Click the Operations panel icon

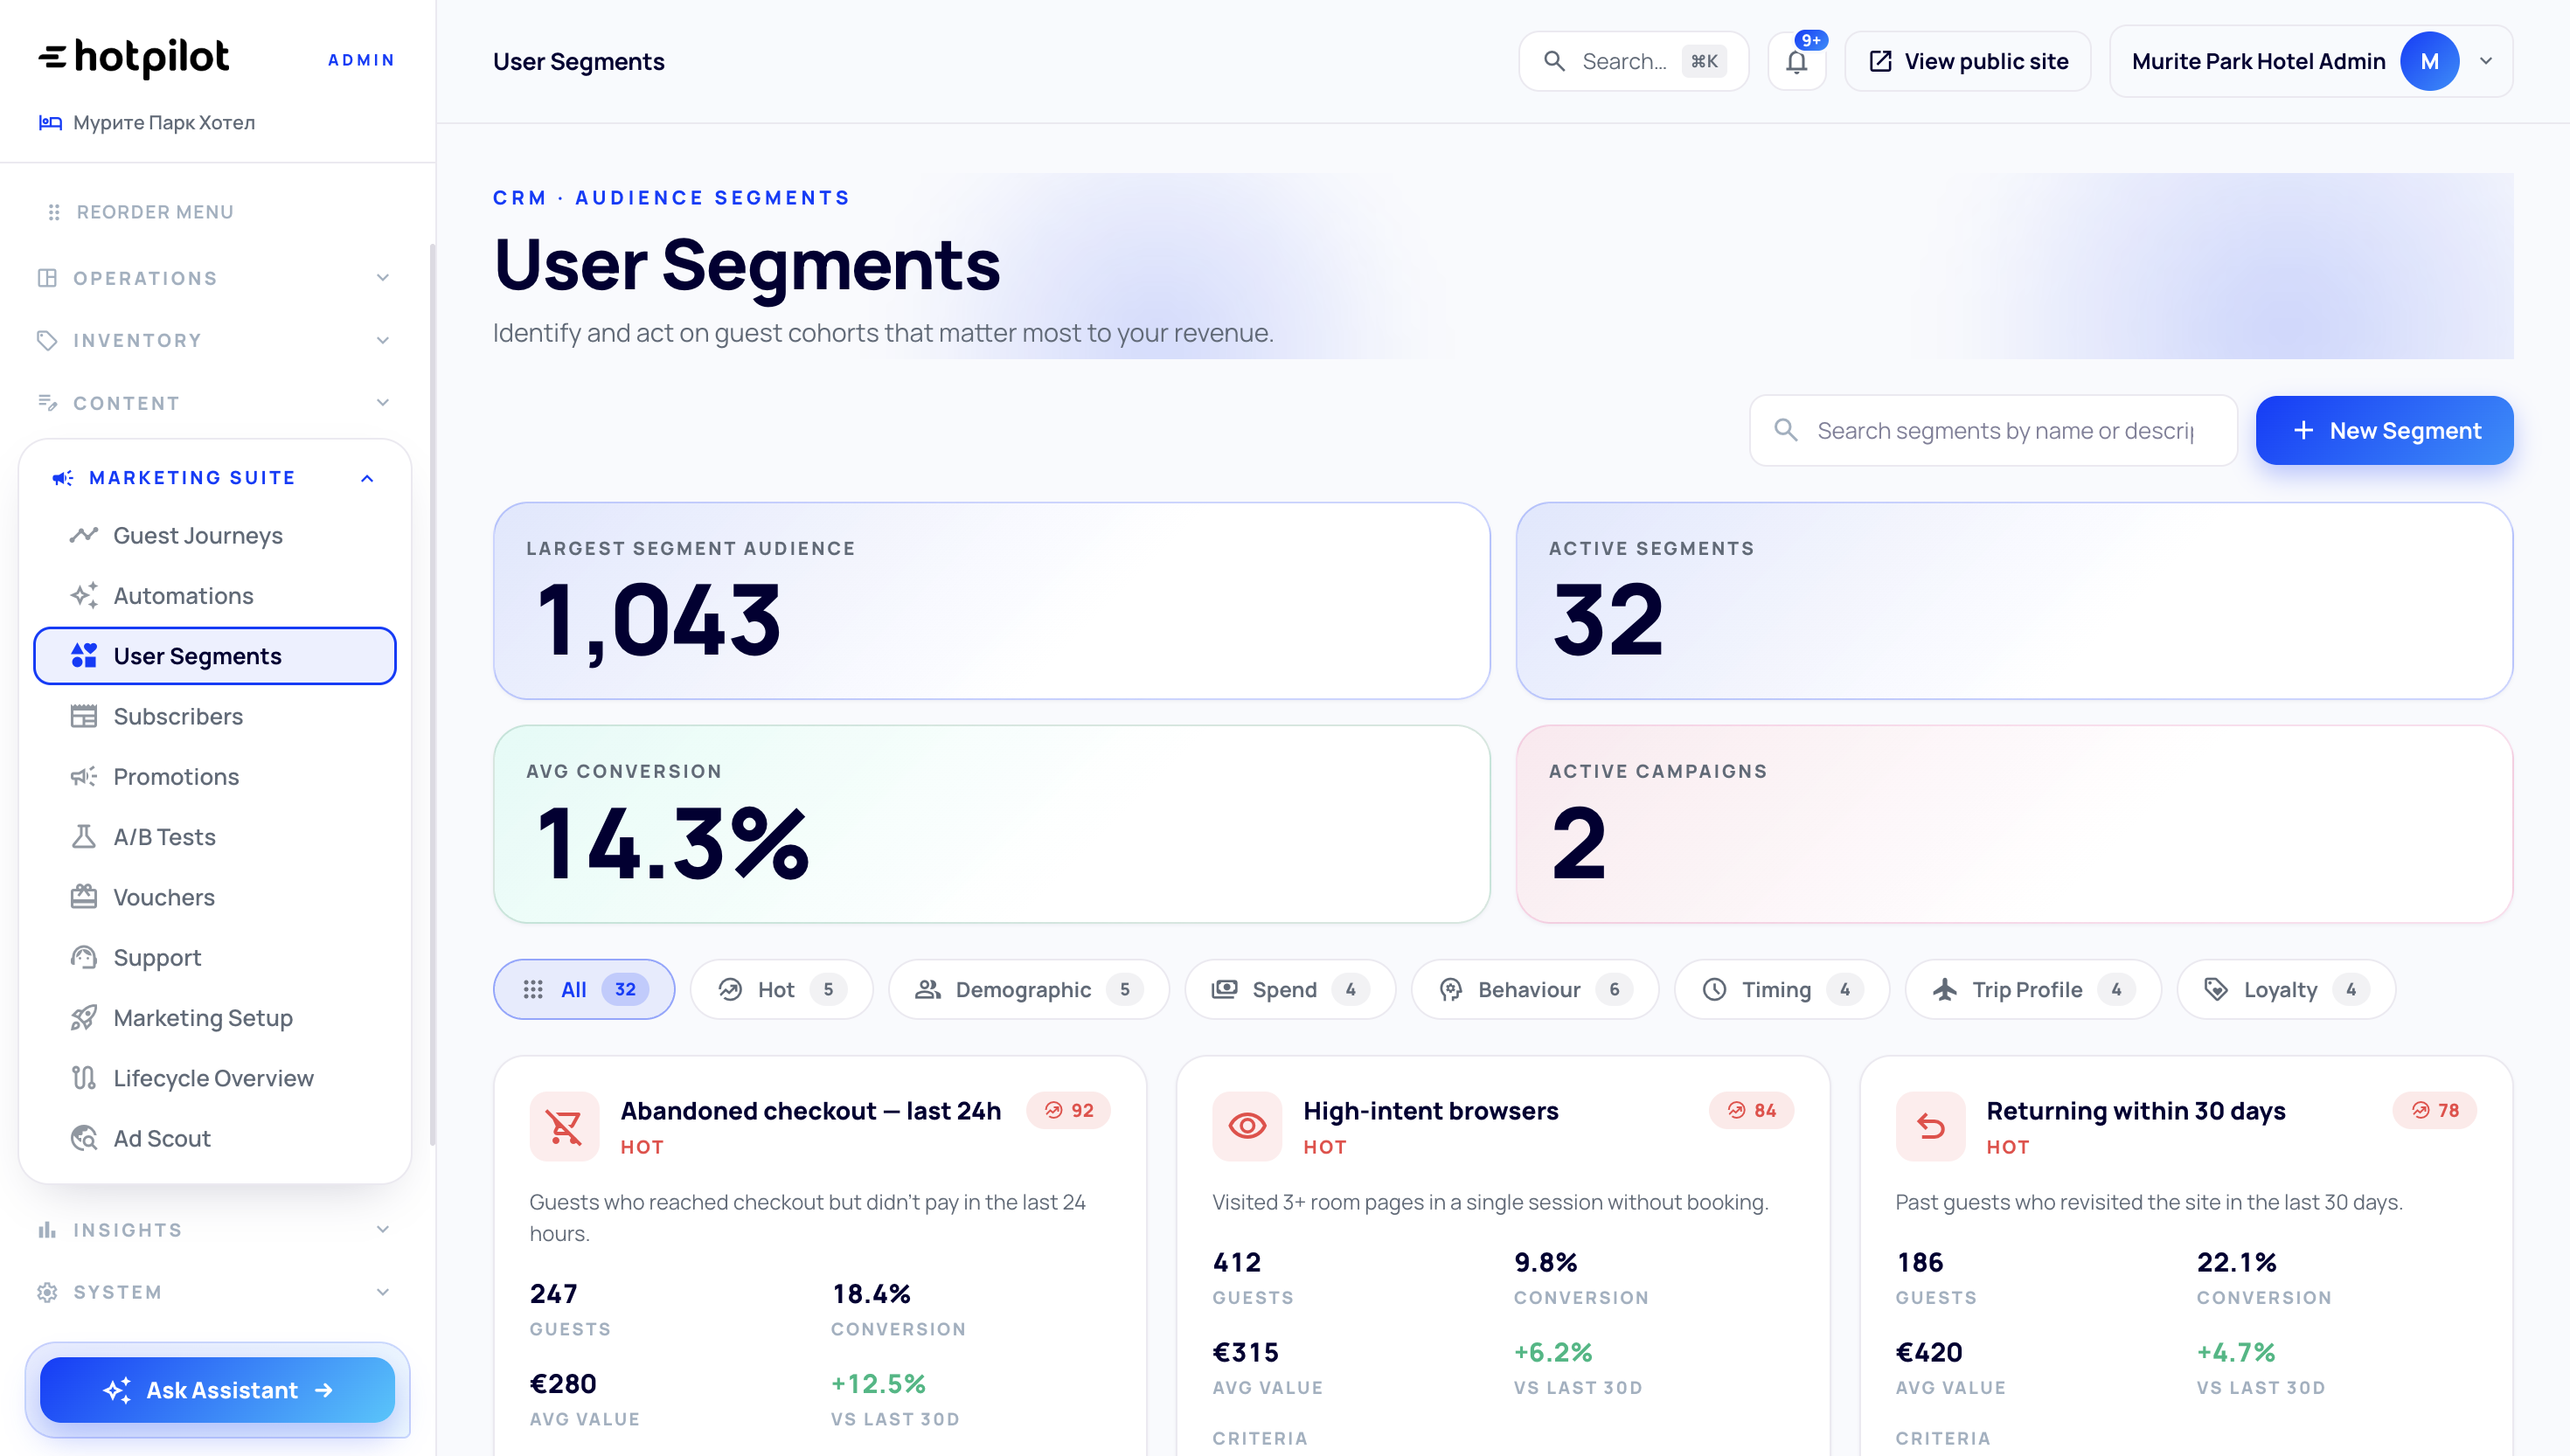coord(47,278)
